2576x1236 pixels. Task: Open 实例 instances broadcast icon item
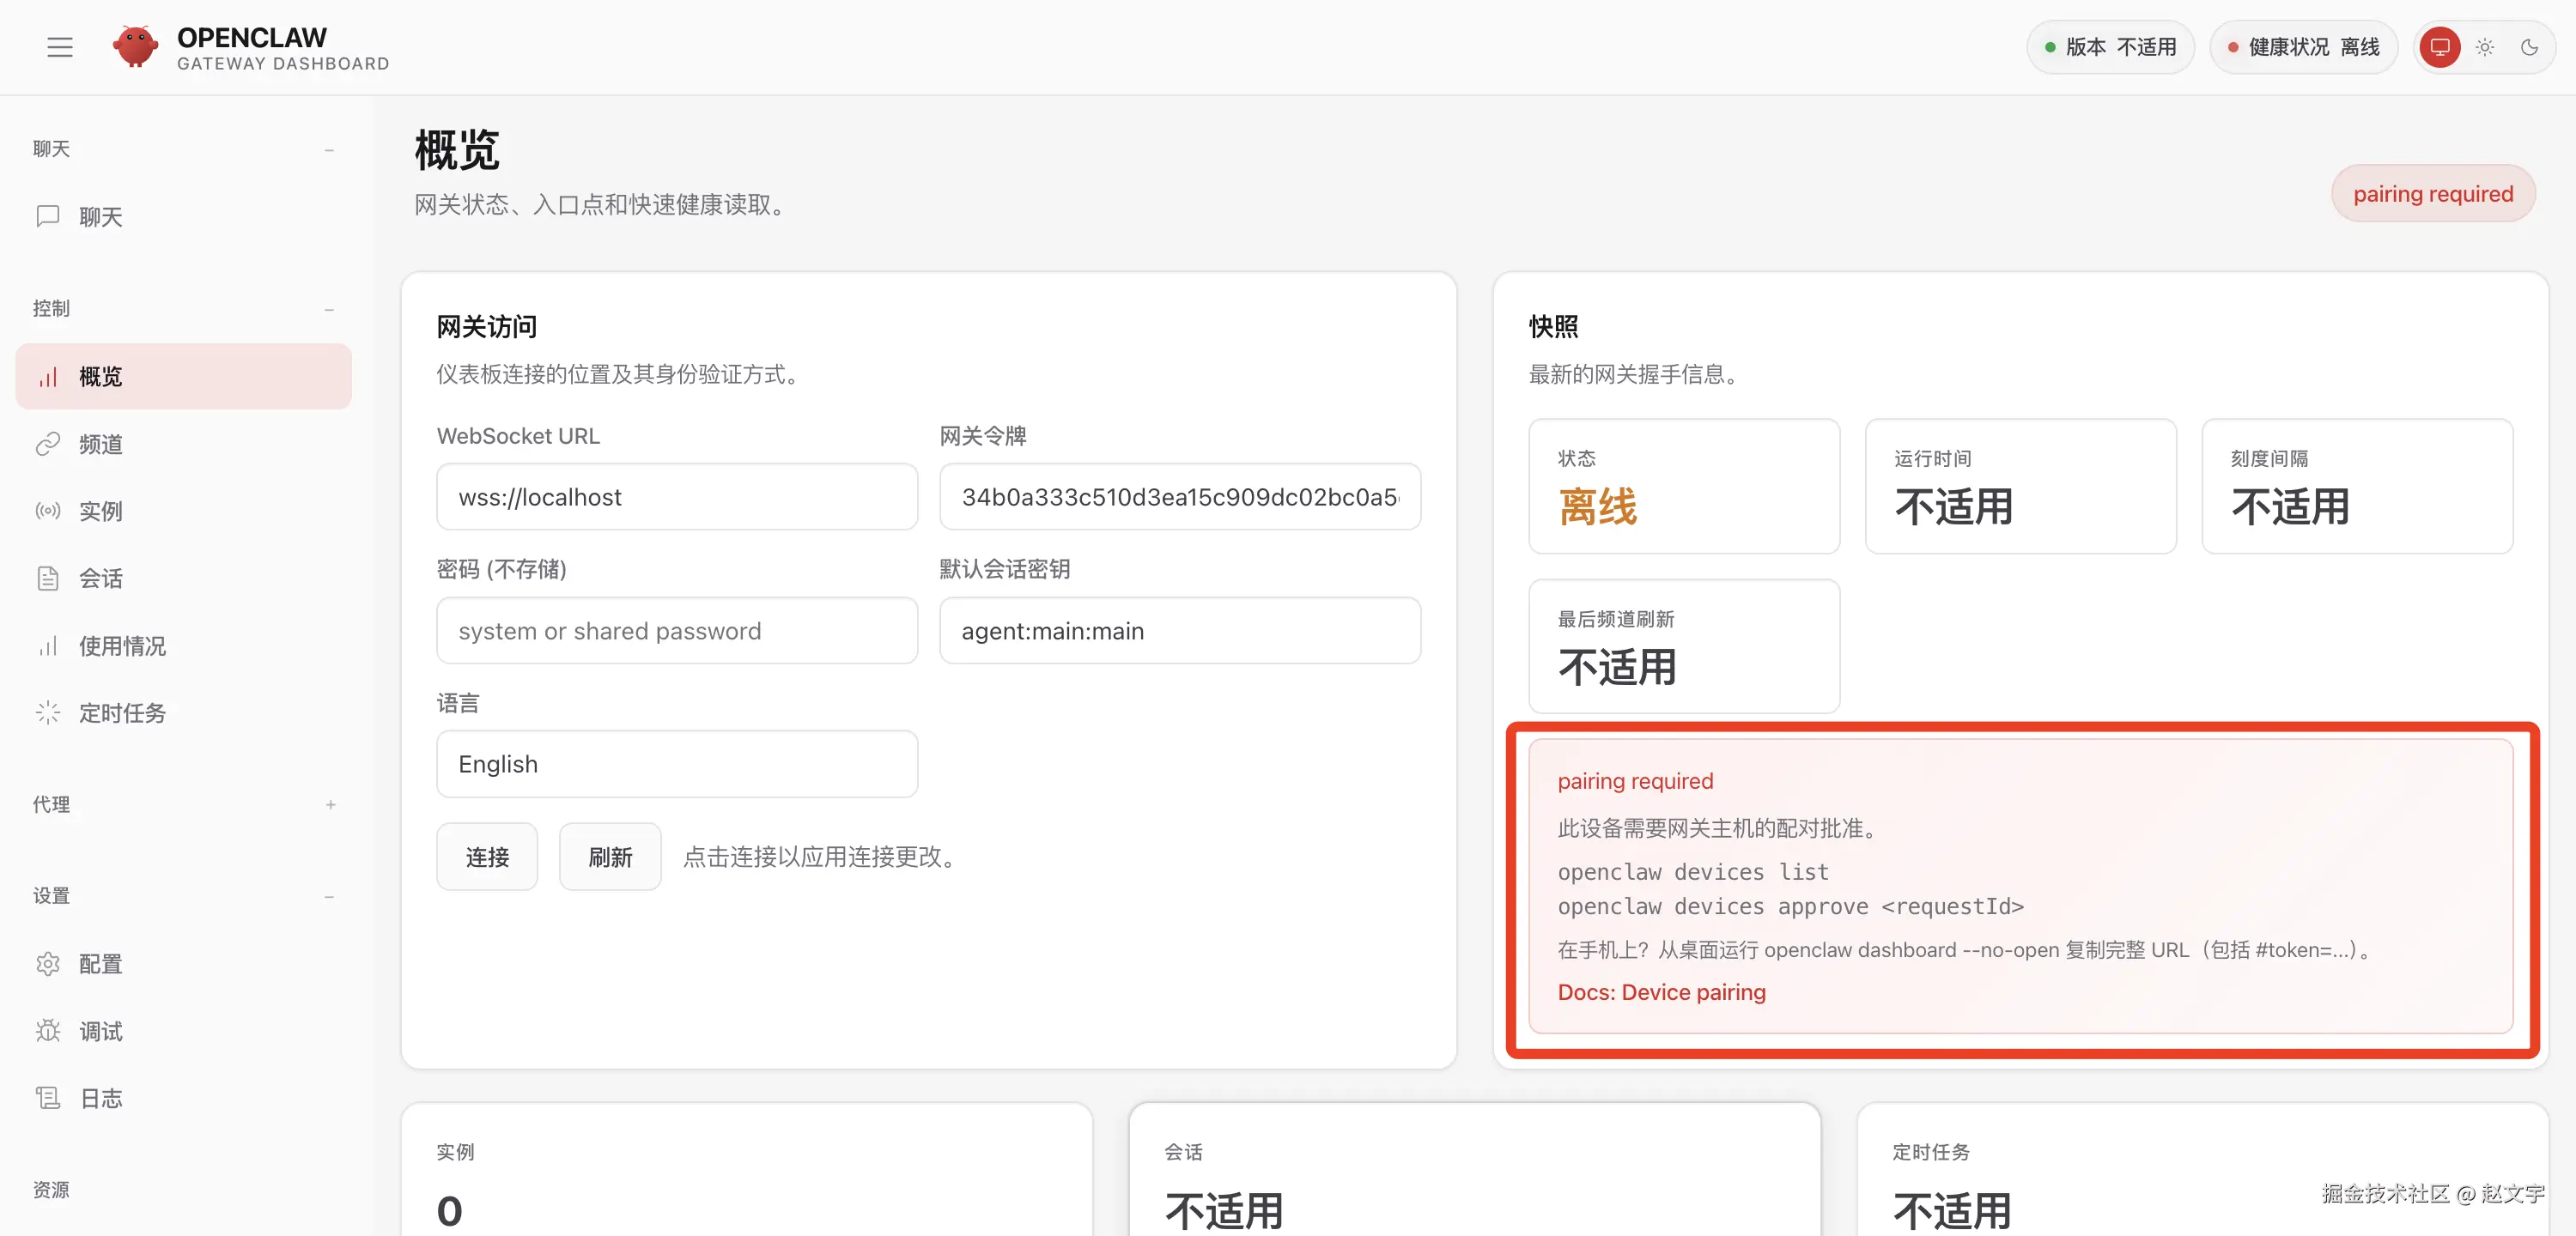click(48, 511)
